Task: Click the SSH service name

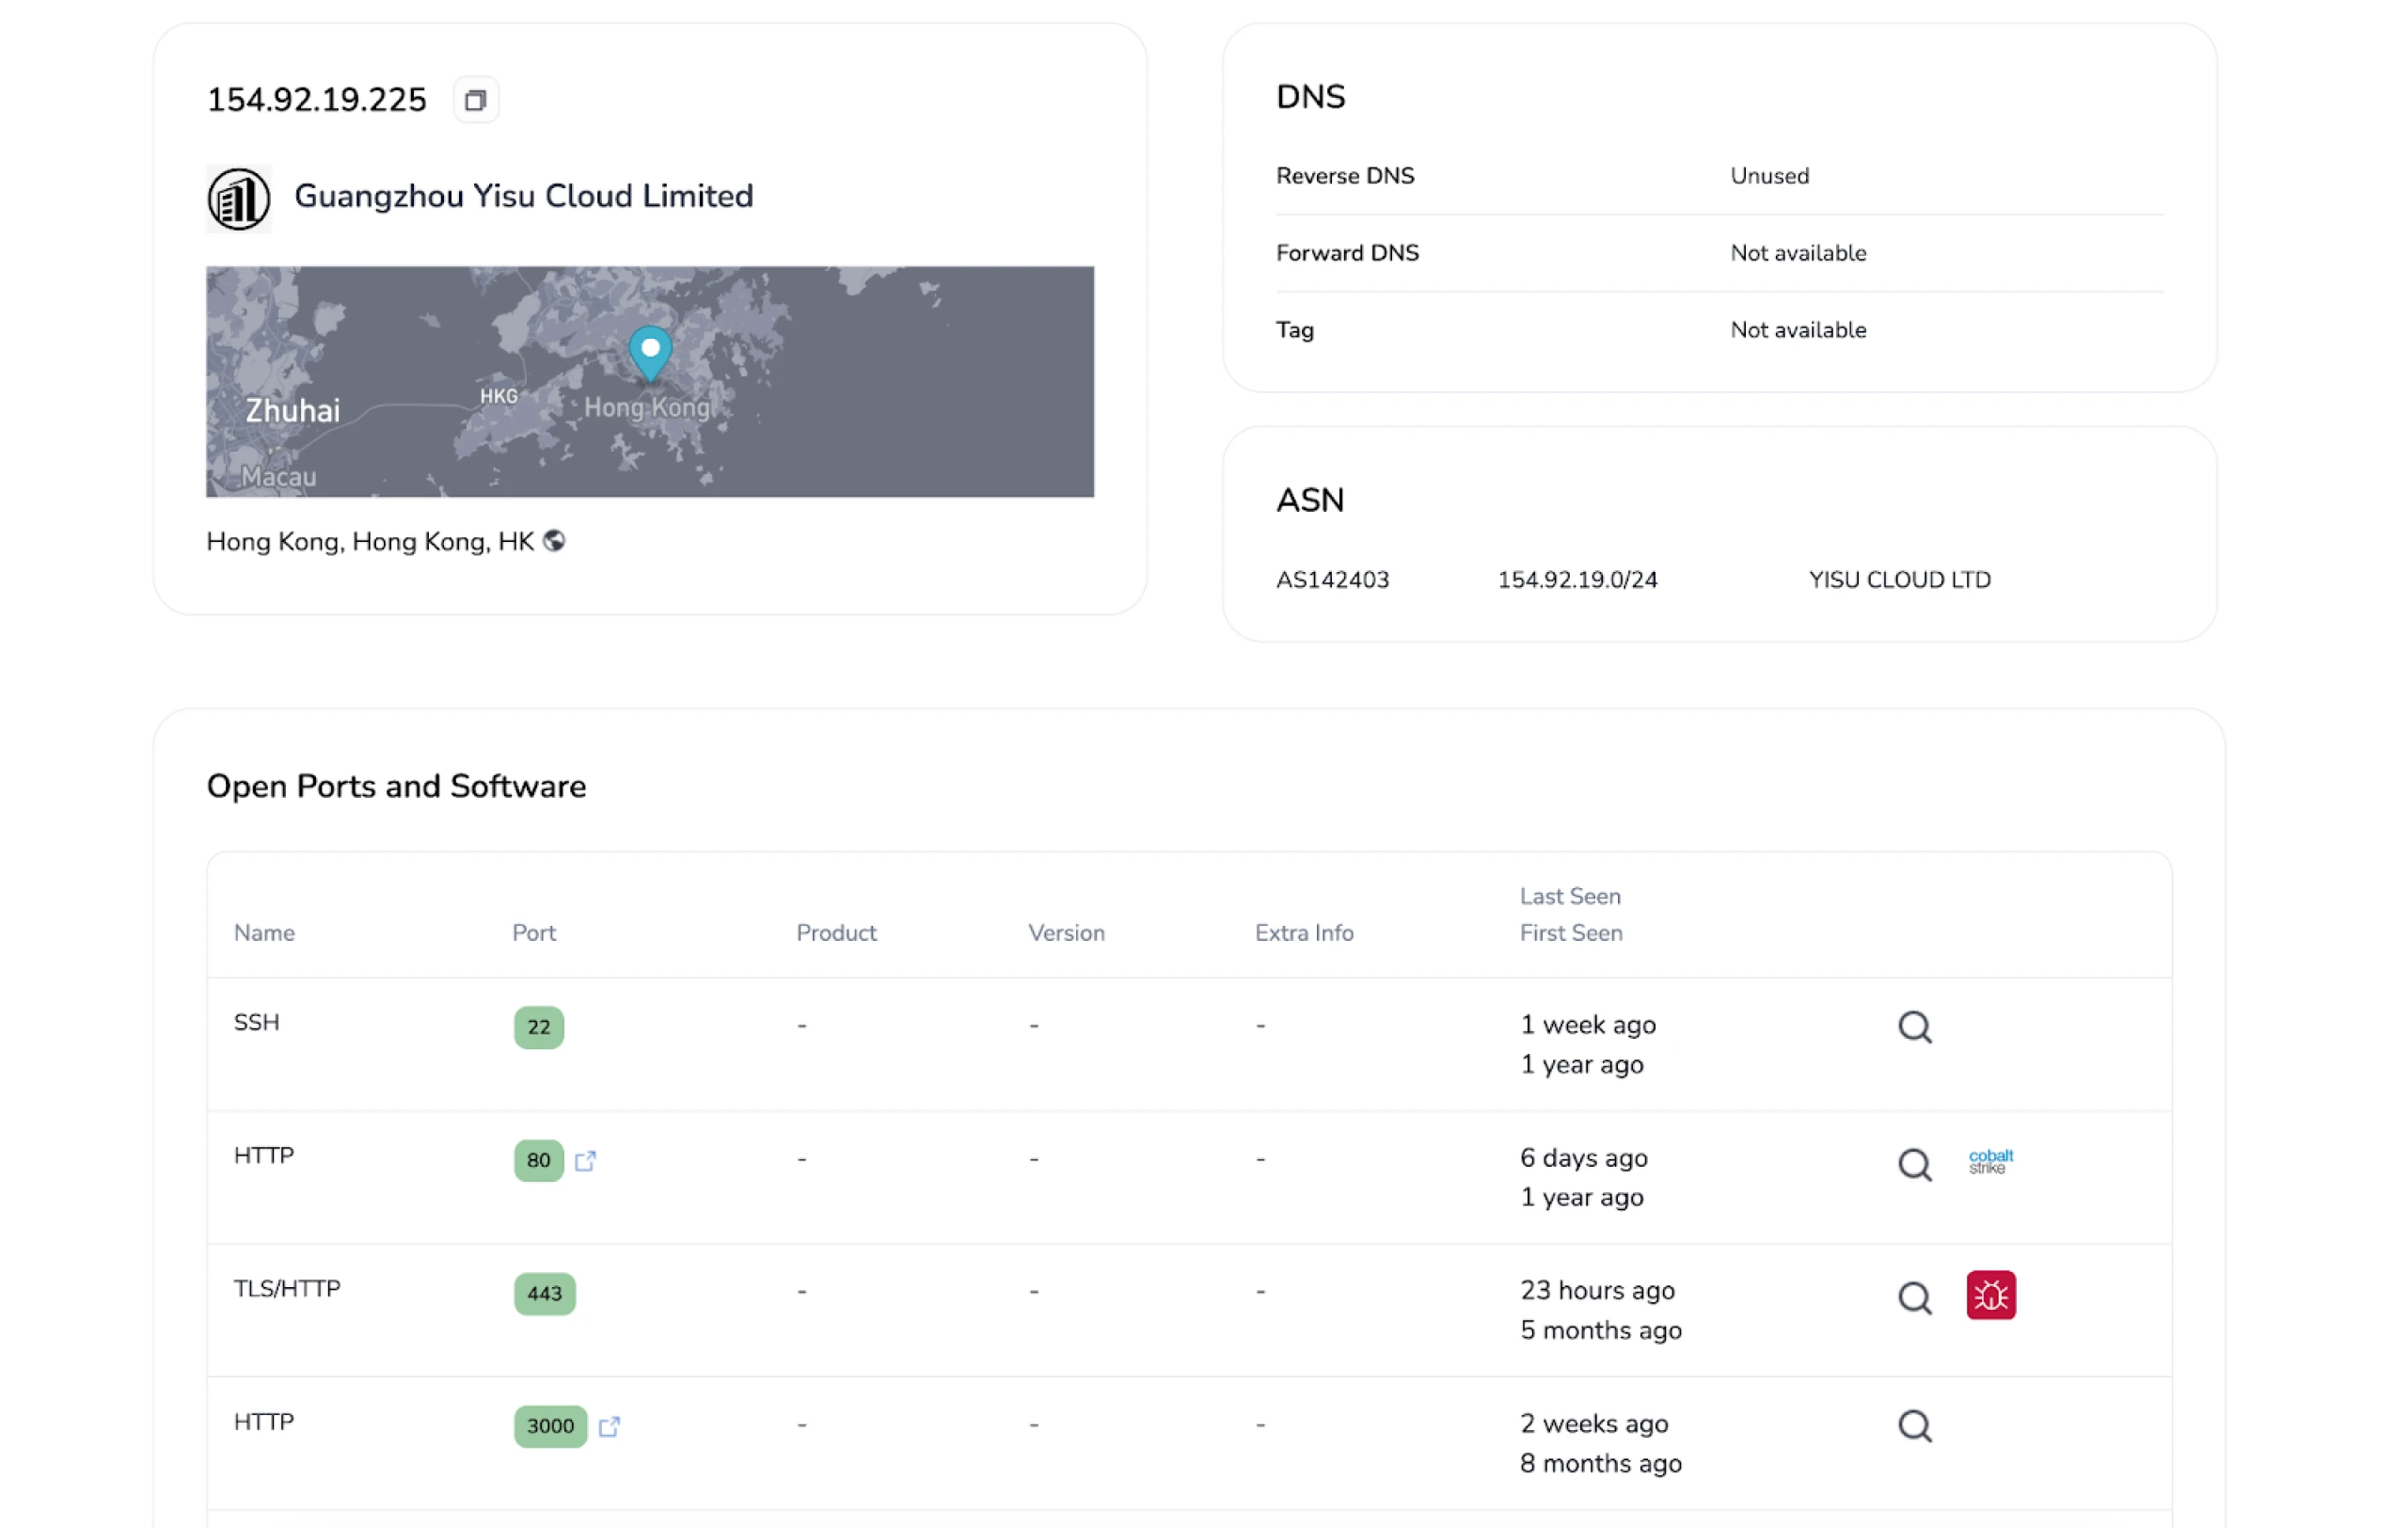Action: pyautogui.click(x=256, y=1022)
